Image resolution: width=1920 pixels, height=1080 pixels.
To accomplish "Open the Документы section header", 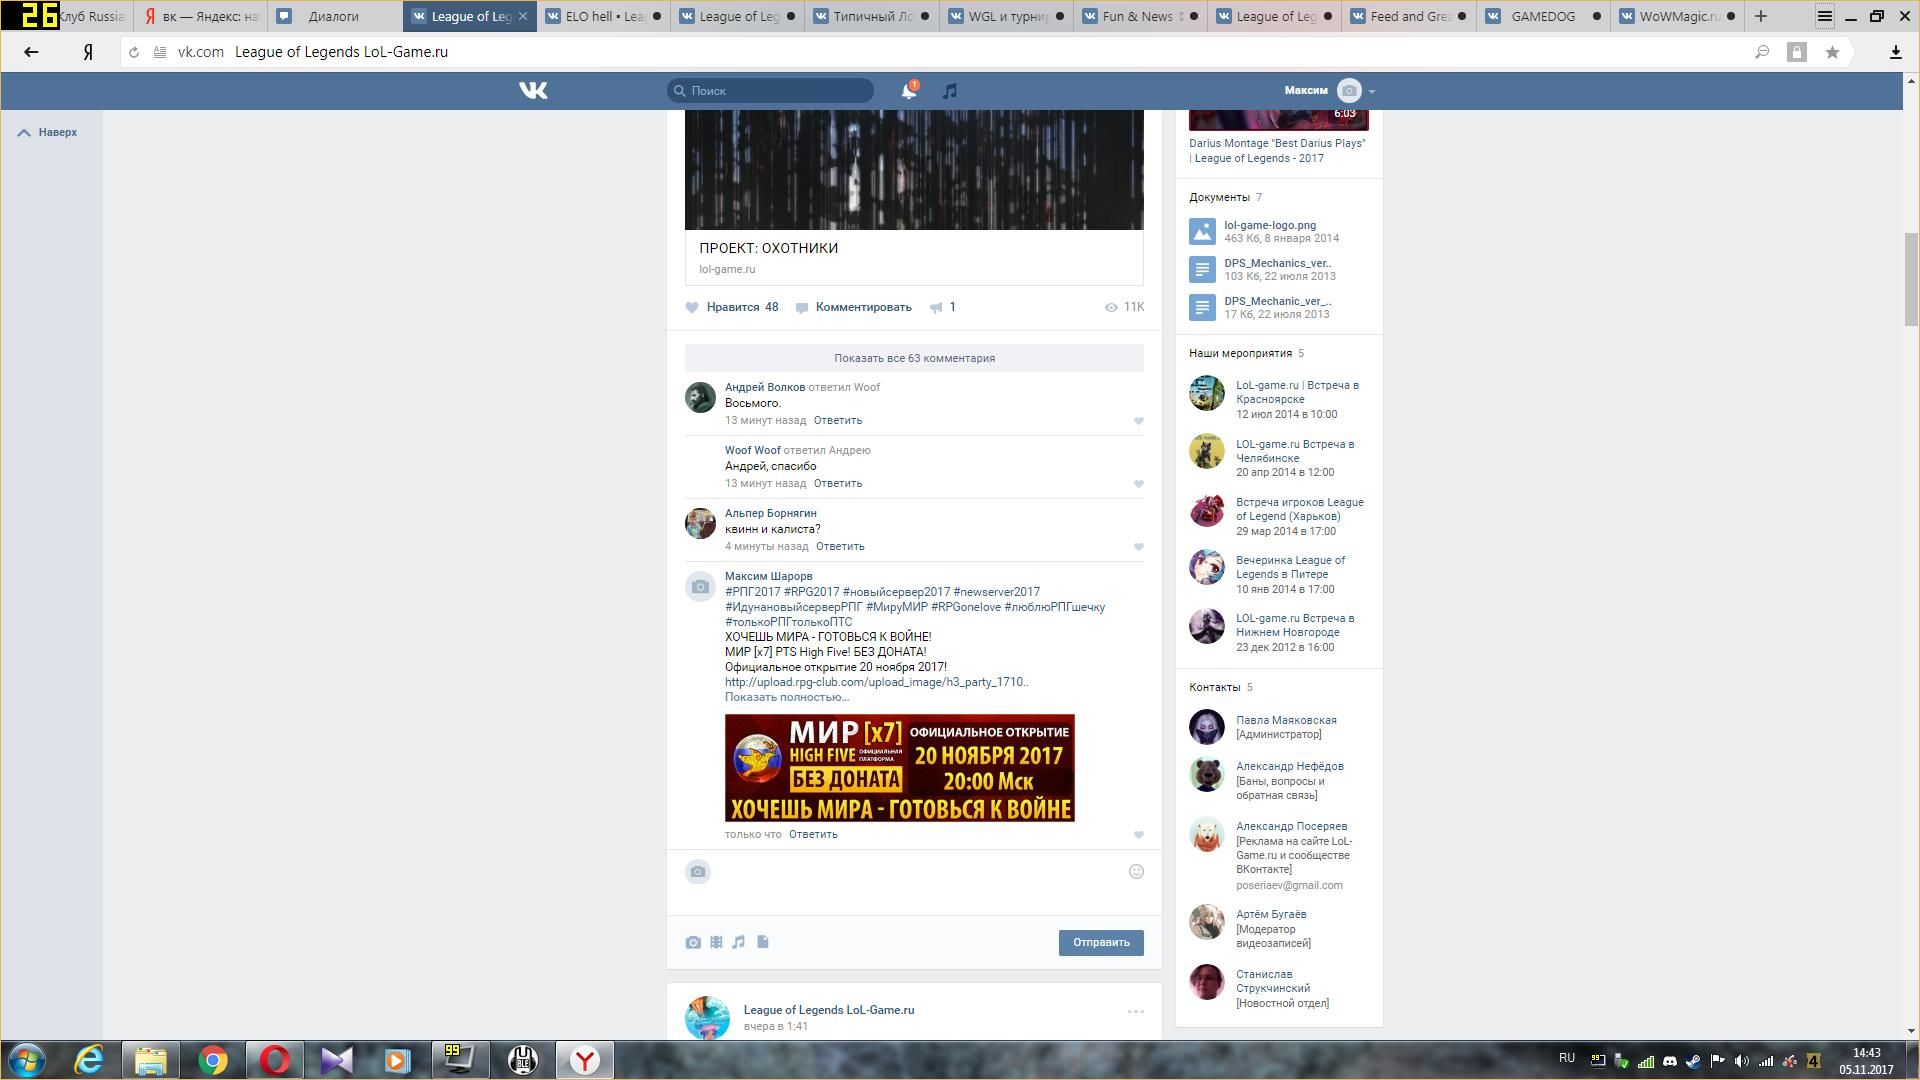I will [x=1225, y=197].
